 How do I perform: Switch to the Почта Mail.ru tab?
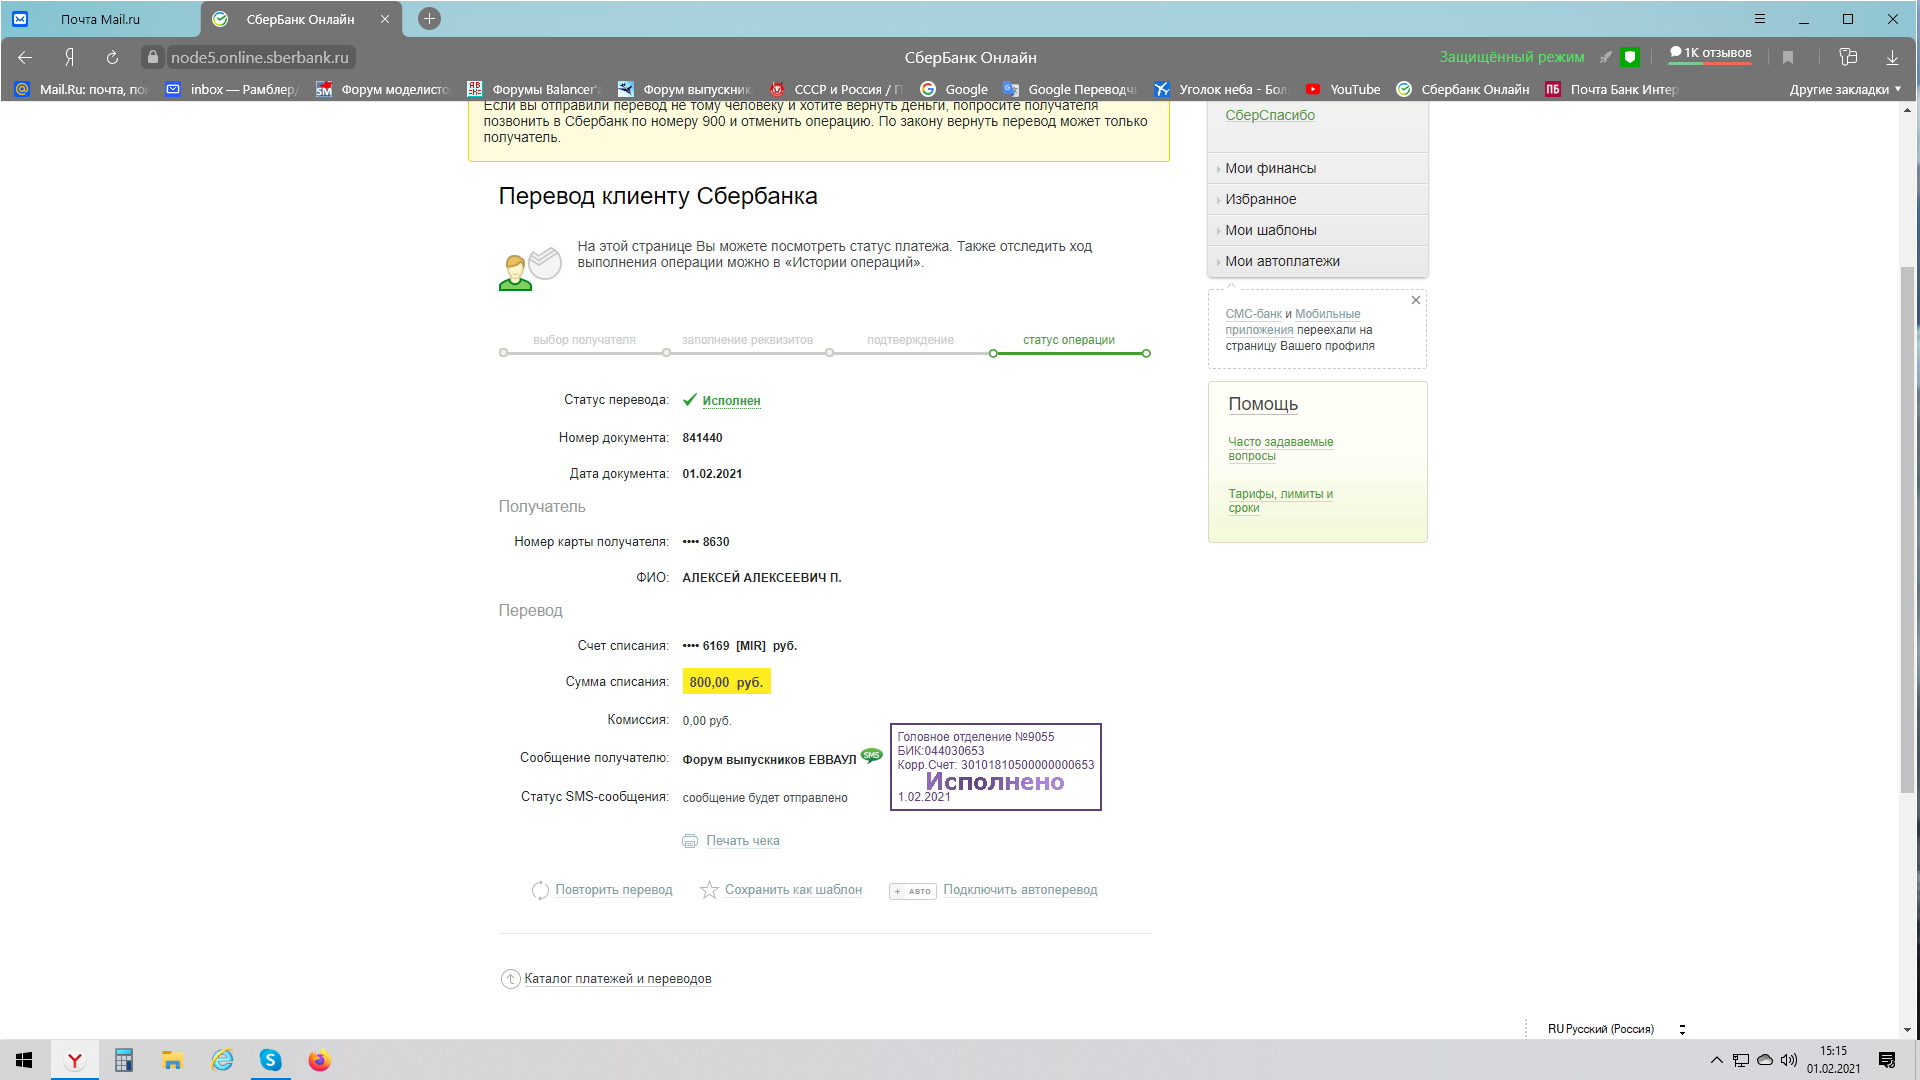point(100,19)
